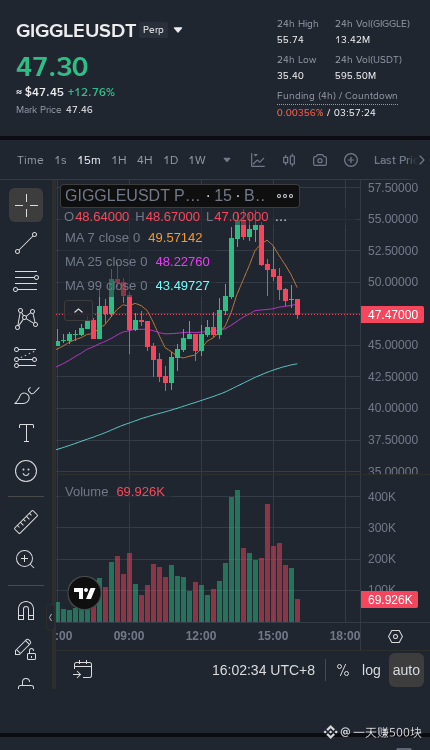Select the 4H interval
Viewport: 430px width, 750px height.
[145, 160]
